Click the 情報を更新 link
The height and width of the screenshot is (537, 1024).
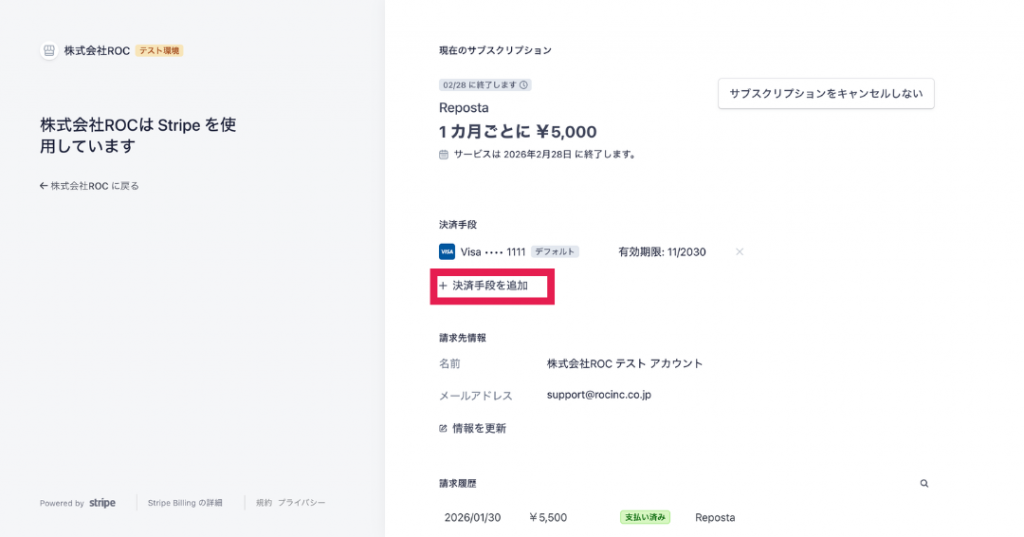(479, 428)
